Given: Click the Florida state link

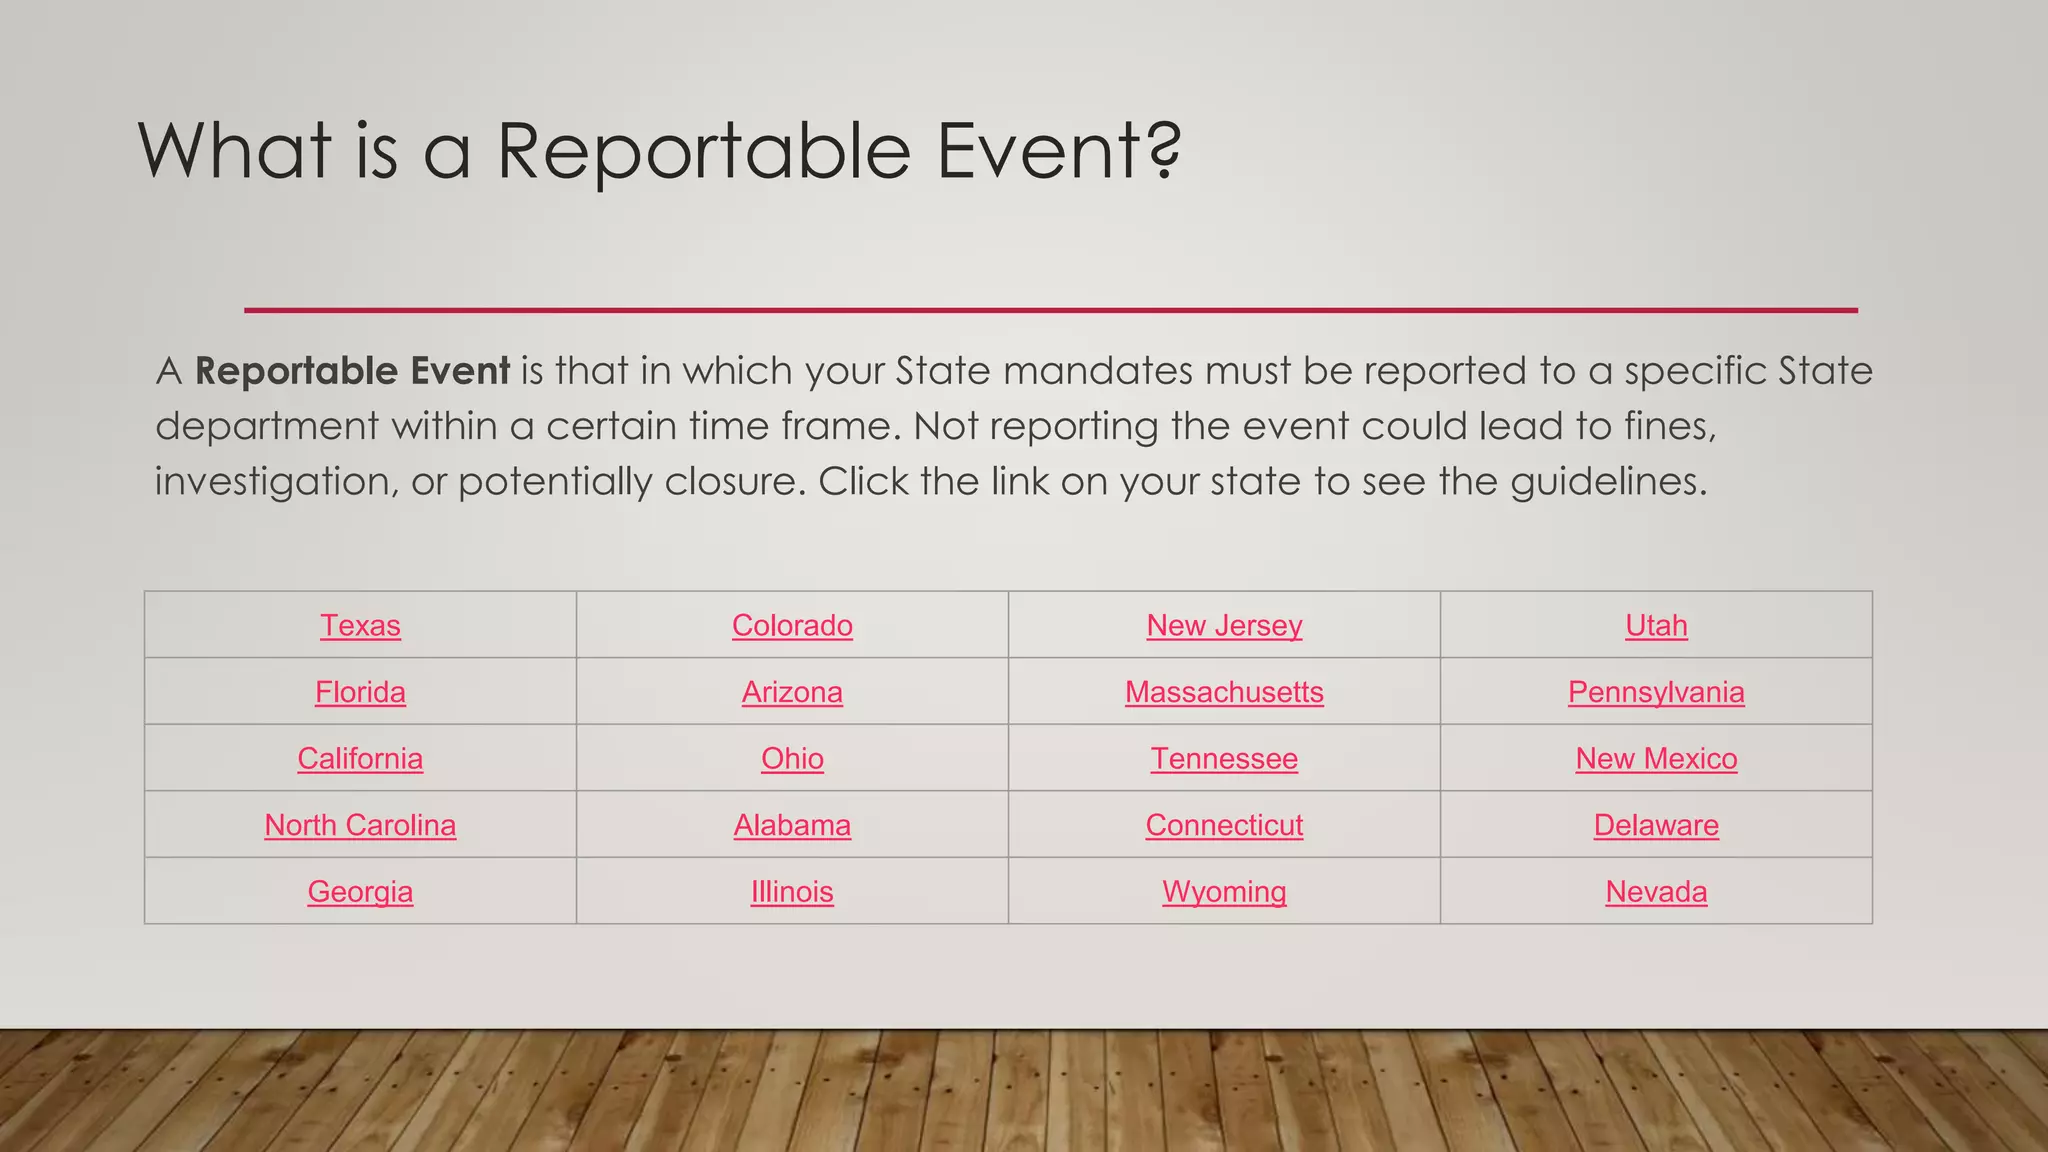Looking at the screenshot, I should pyautogui.click(x=360, y=692).
